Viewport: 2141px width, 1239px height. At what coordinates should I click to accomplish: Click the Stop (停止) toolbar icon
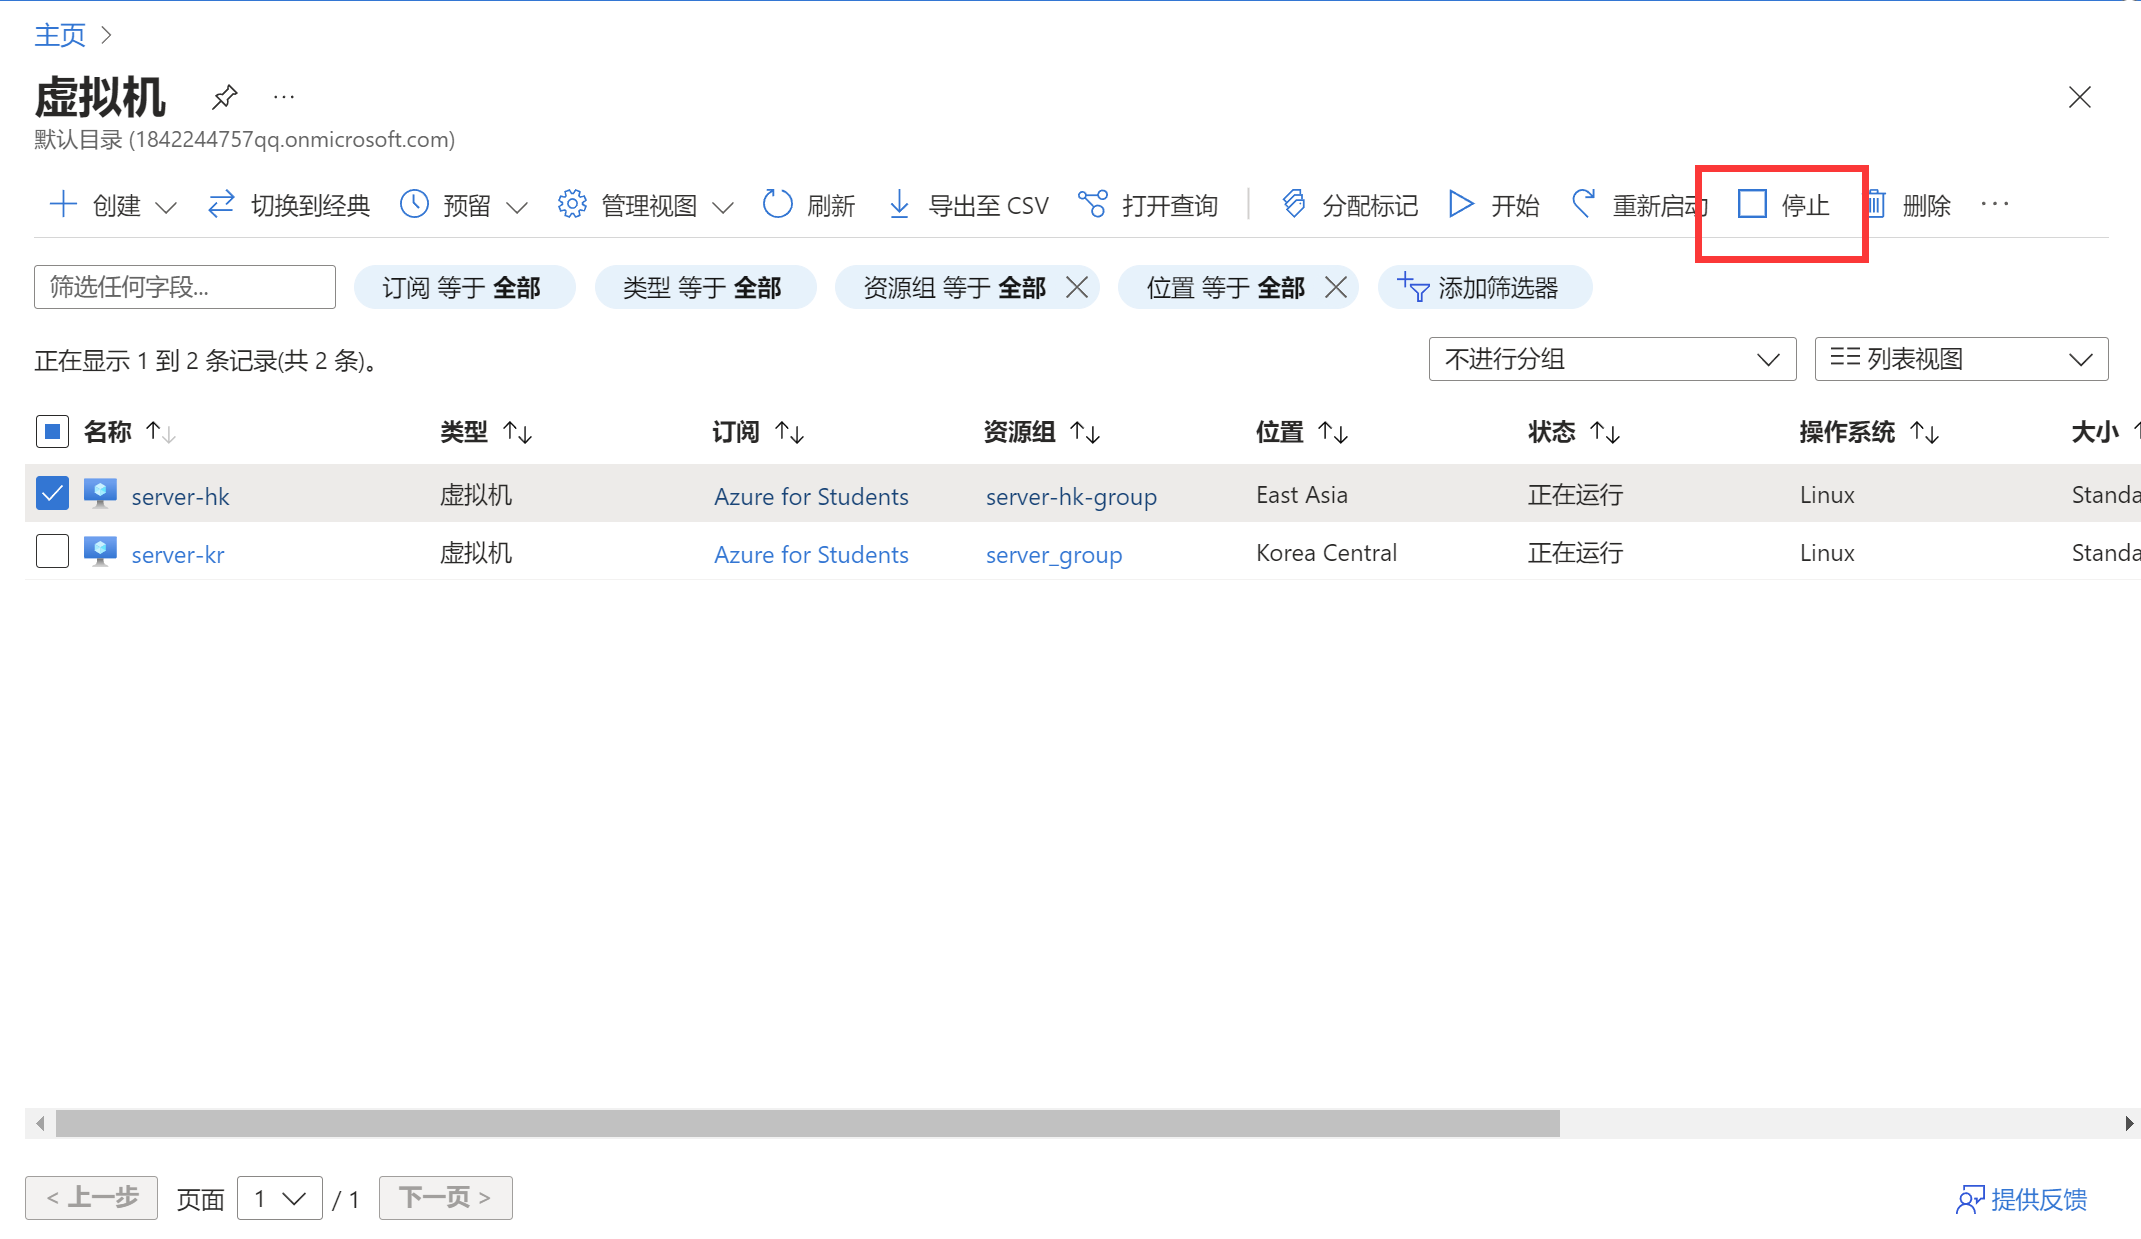pyautogui.click(x=1752, y=205)
